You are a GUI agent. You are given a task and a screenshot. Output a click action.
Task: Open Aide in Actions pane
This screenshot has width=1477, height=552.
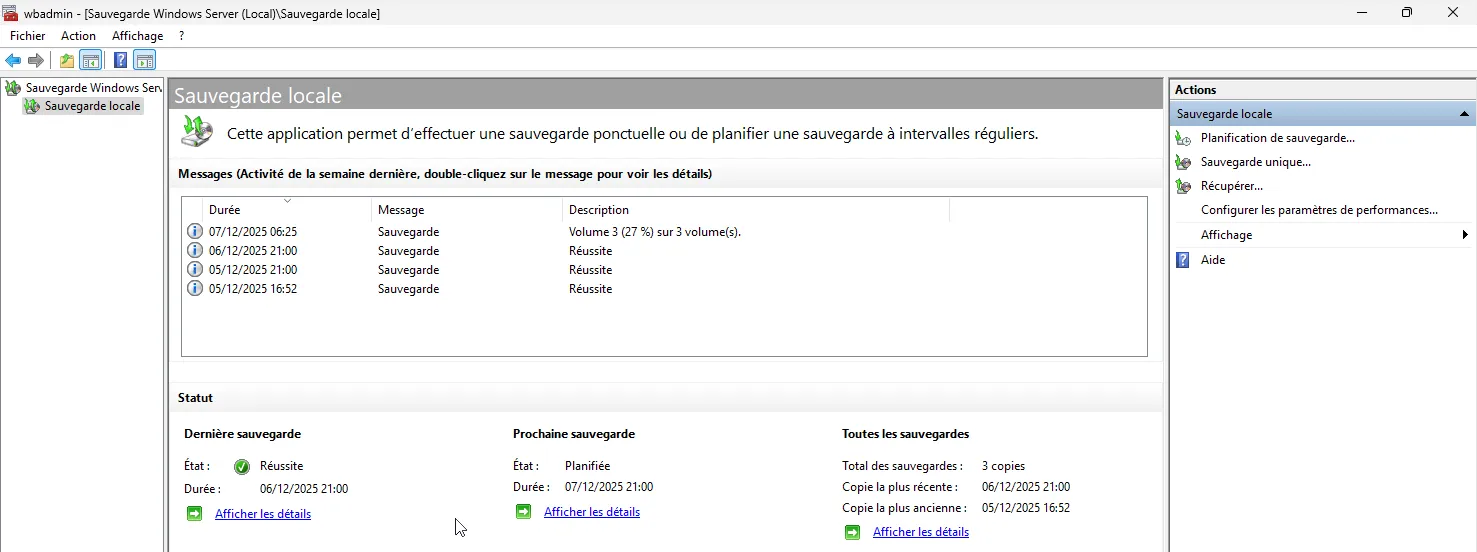(x=1213, y=260)
